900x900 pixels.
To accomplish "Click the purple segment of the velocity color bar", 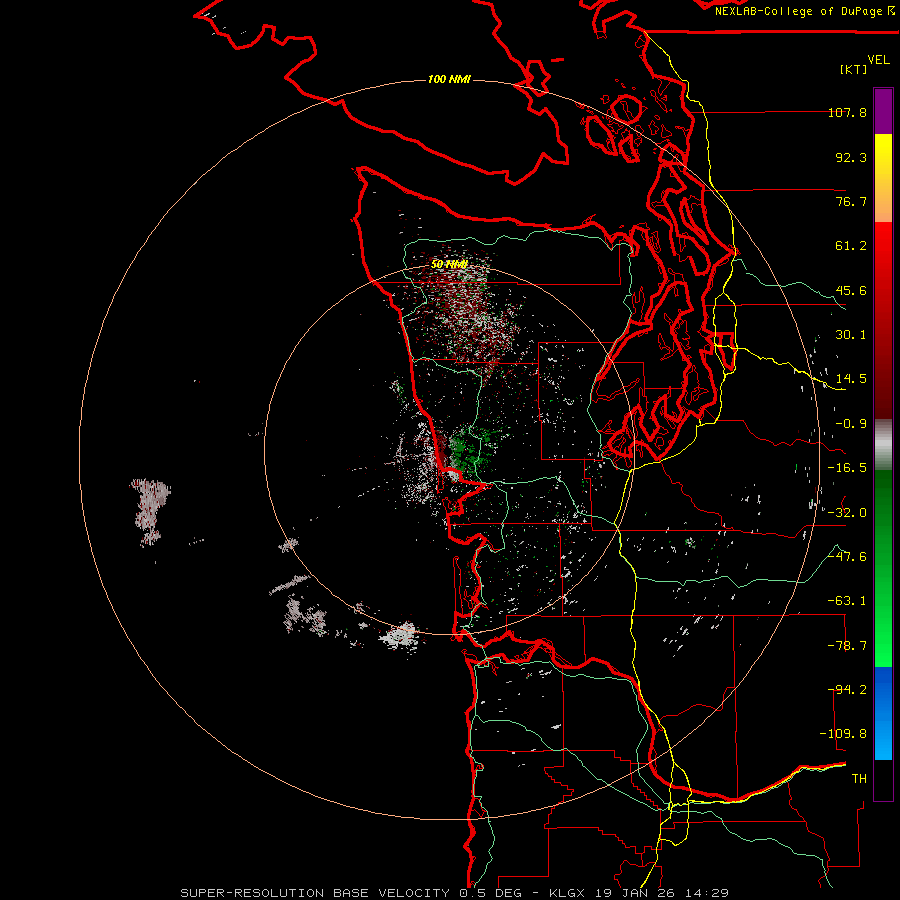I will tap(883, 111).
